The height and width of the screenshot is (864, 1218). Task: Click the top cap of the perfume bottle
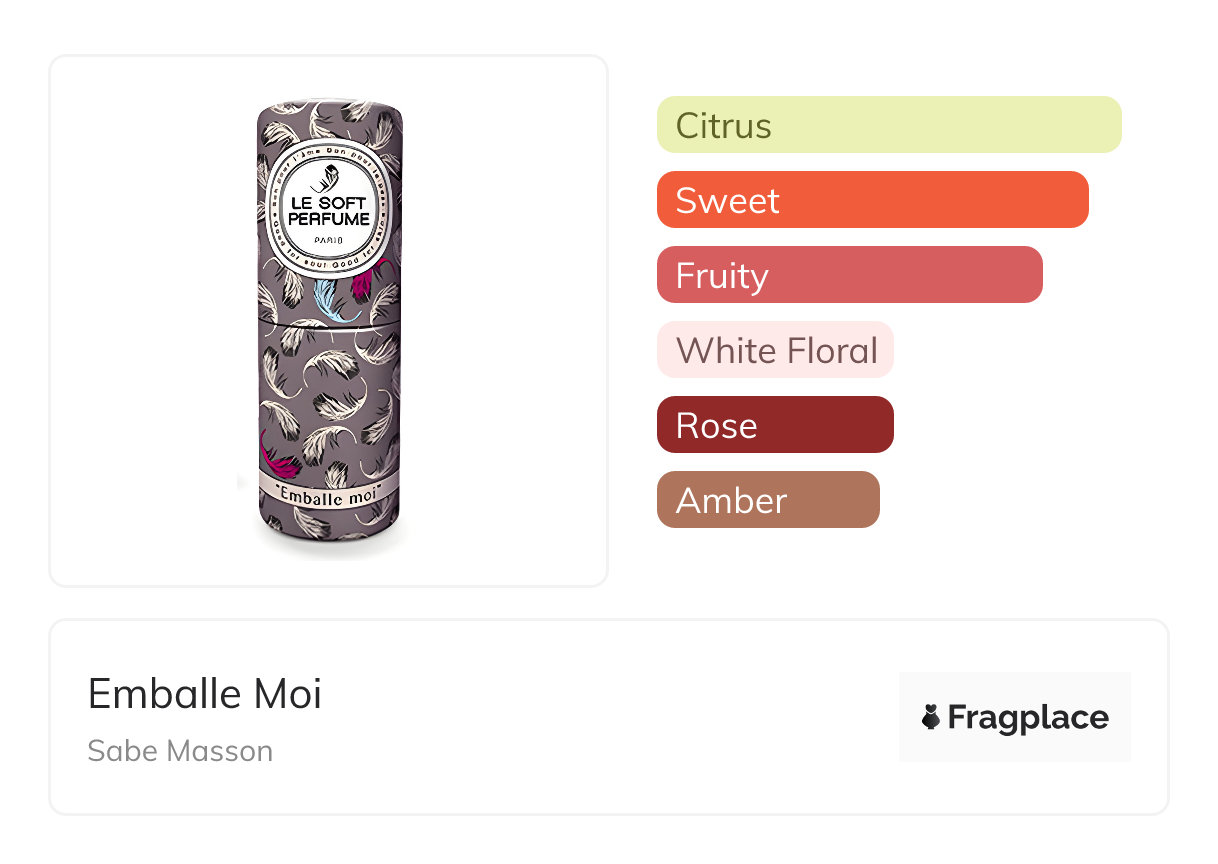point(329,110)
